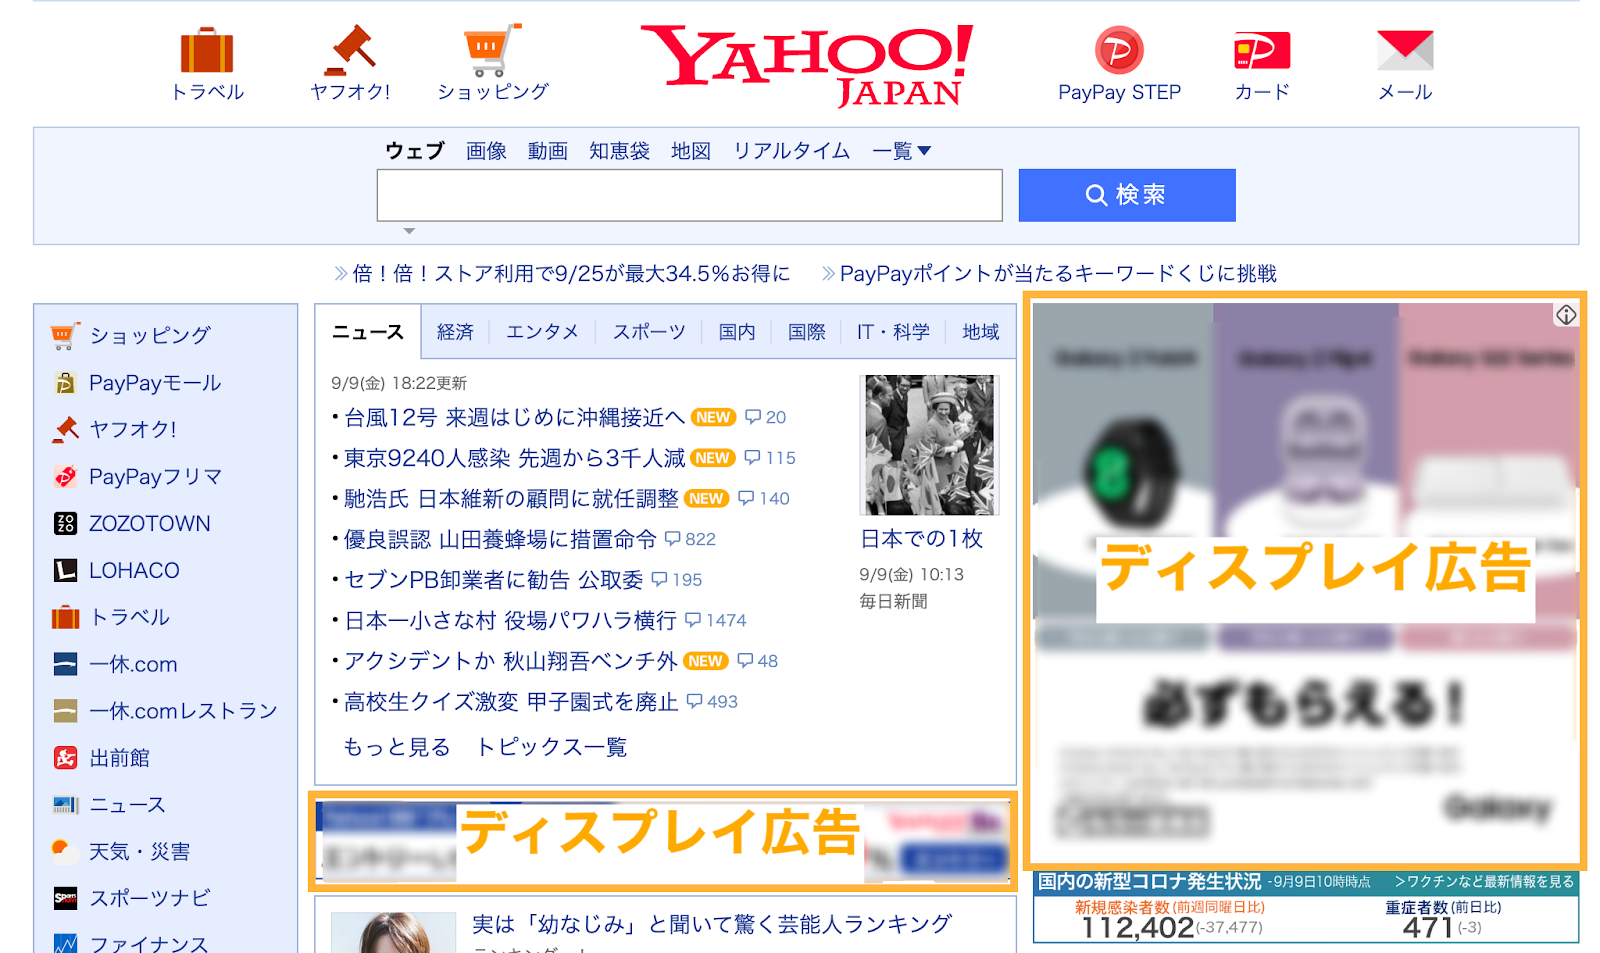Image resolution: width=1600 pixels, height=953 pixels.
Task: Click sidebar ニュース icon
Action: (x=65, y=804)
